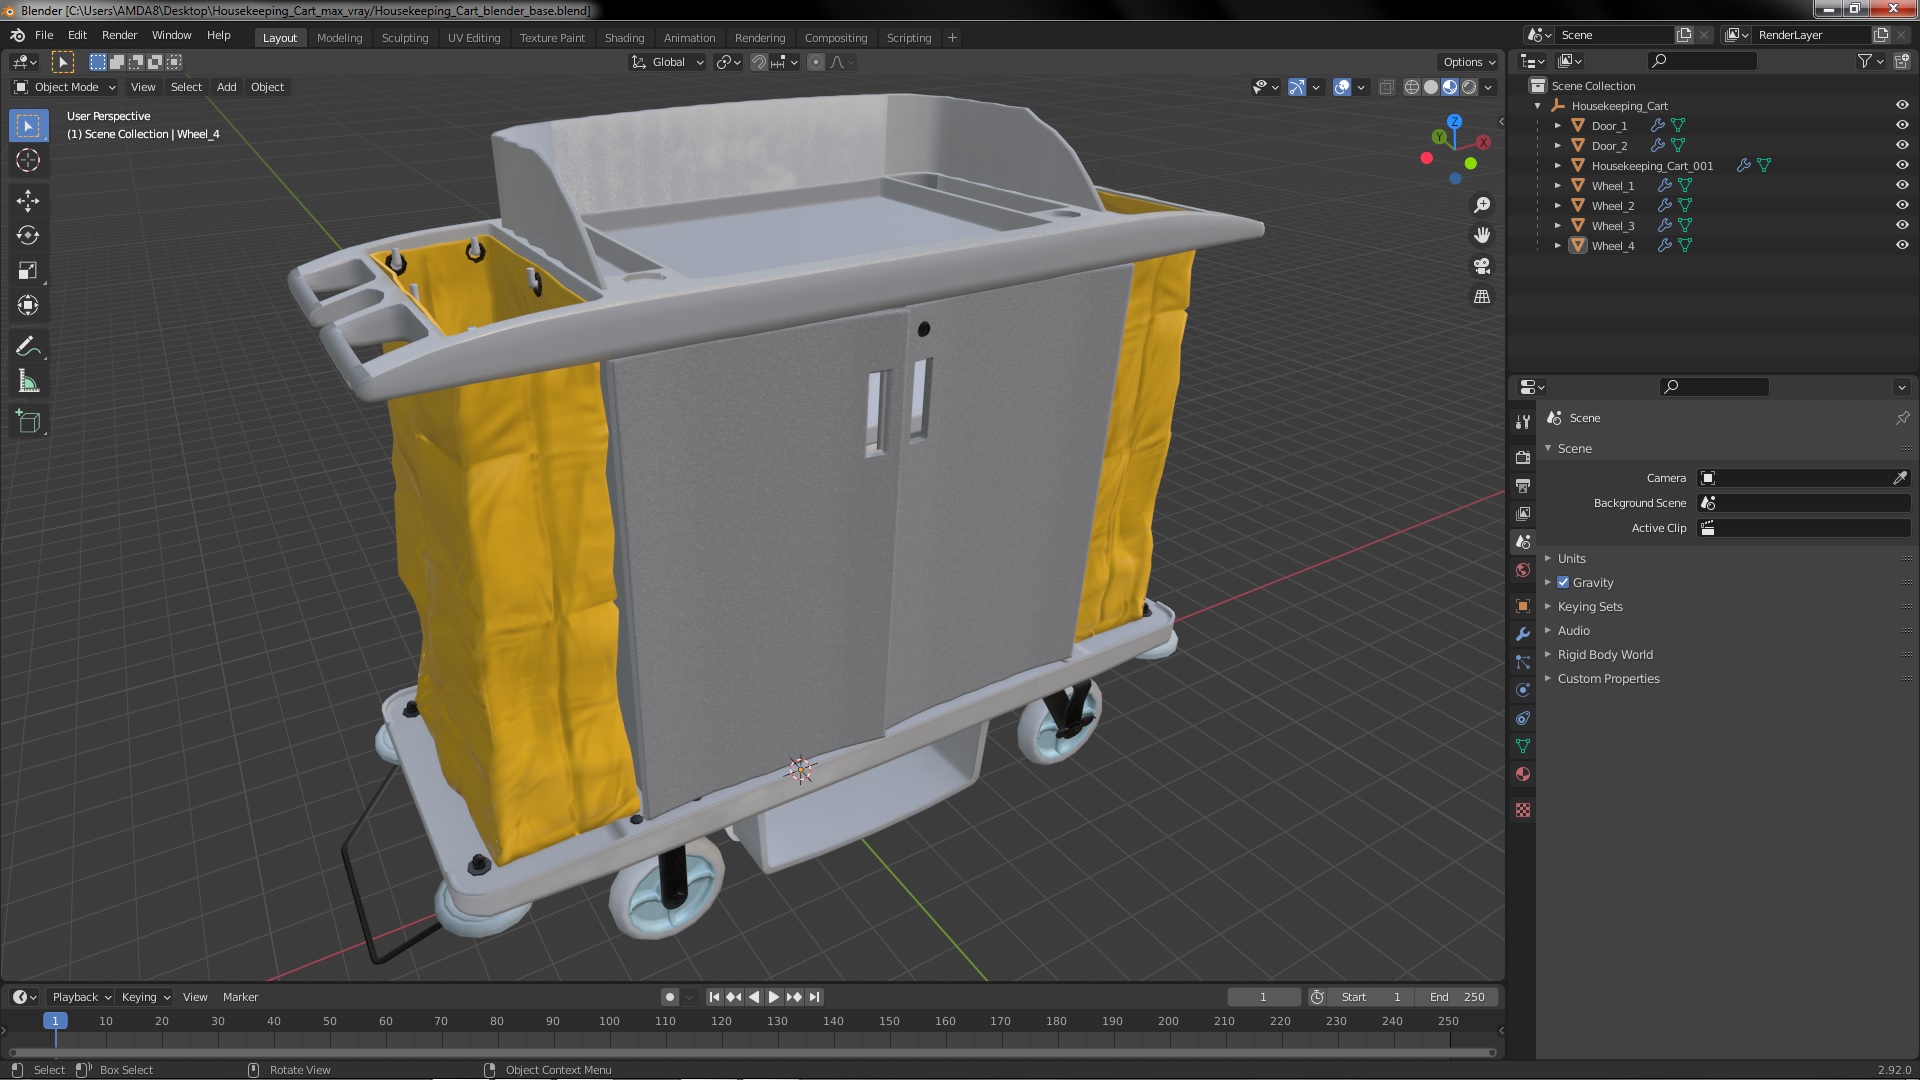Select the Move tool in toolbar
This screenshot has height=1080, width=1920.
[29, 198]
